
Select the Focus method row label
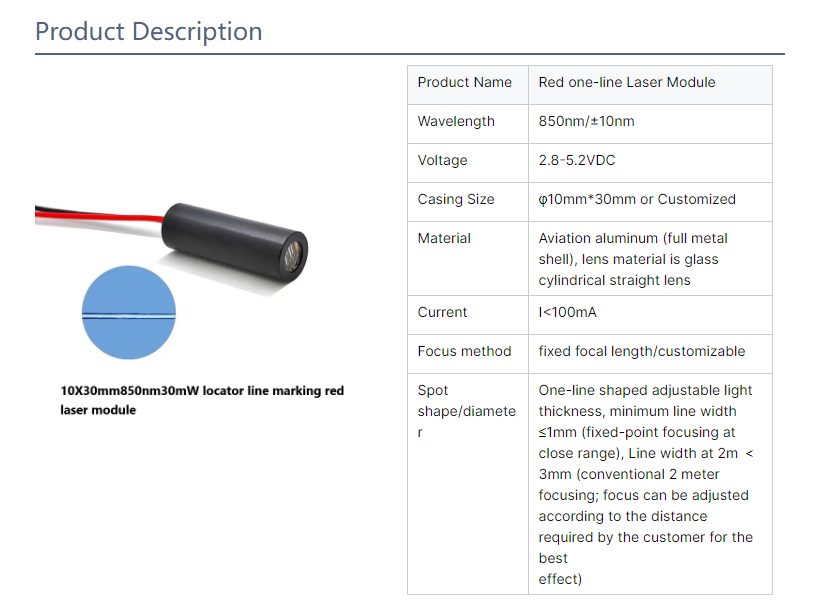coord(464,352)
